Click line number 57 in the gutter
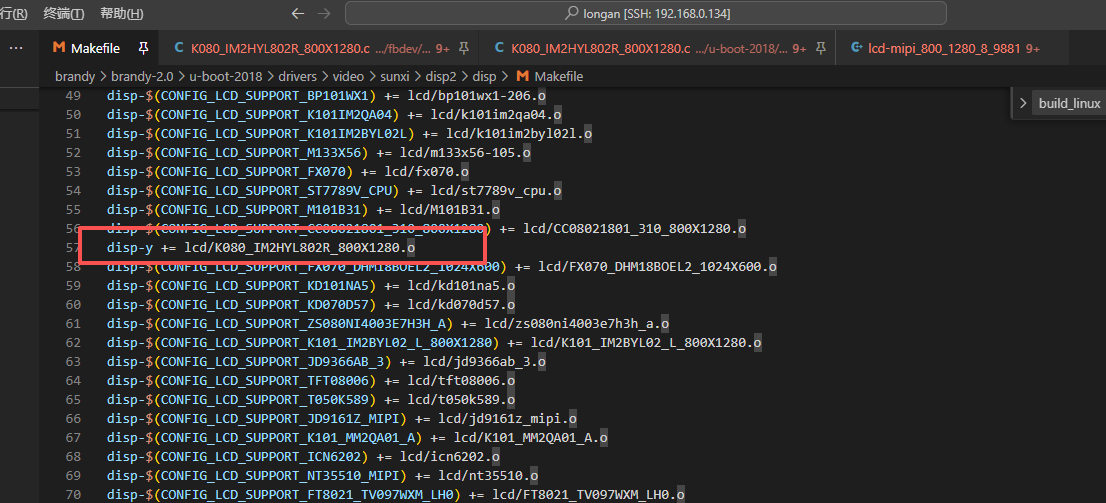 [72, 247]
